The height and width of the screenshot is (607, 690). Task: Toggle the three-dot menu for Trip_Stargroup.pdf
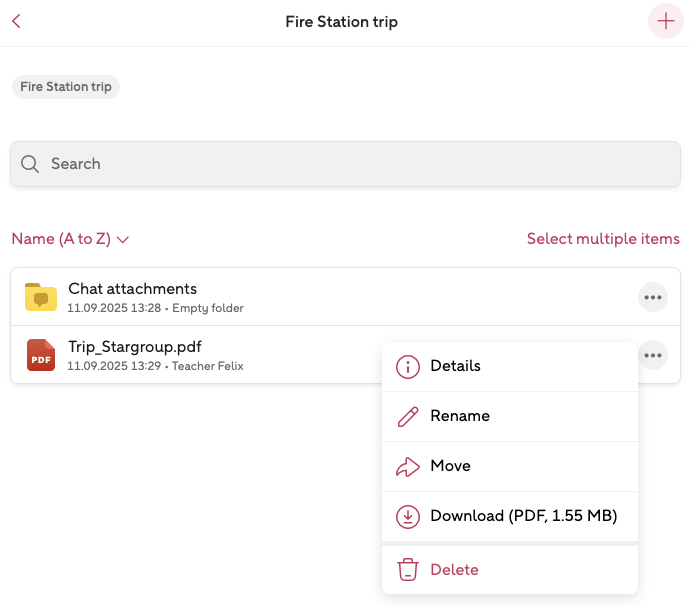[653, 355]
